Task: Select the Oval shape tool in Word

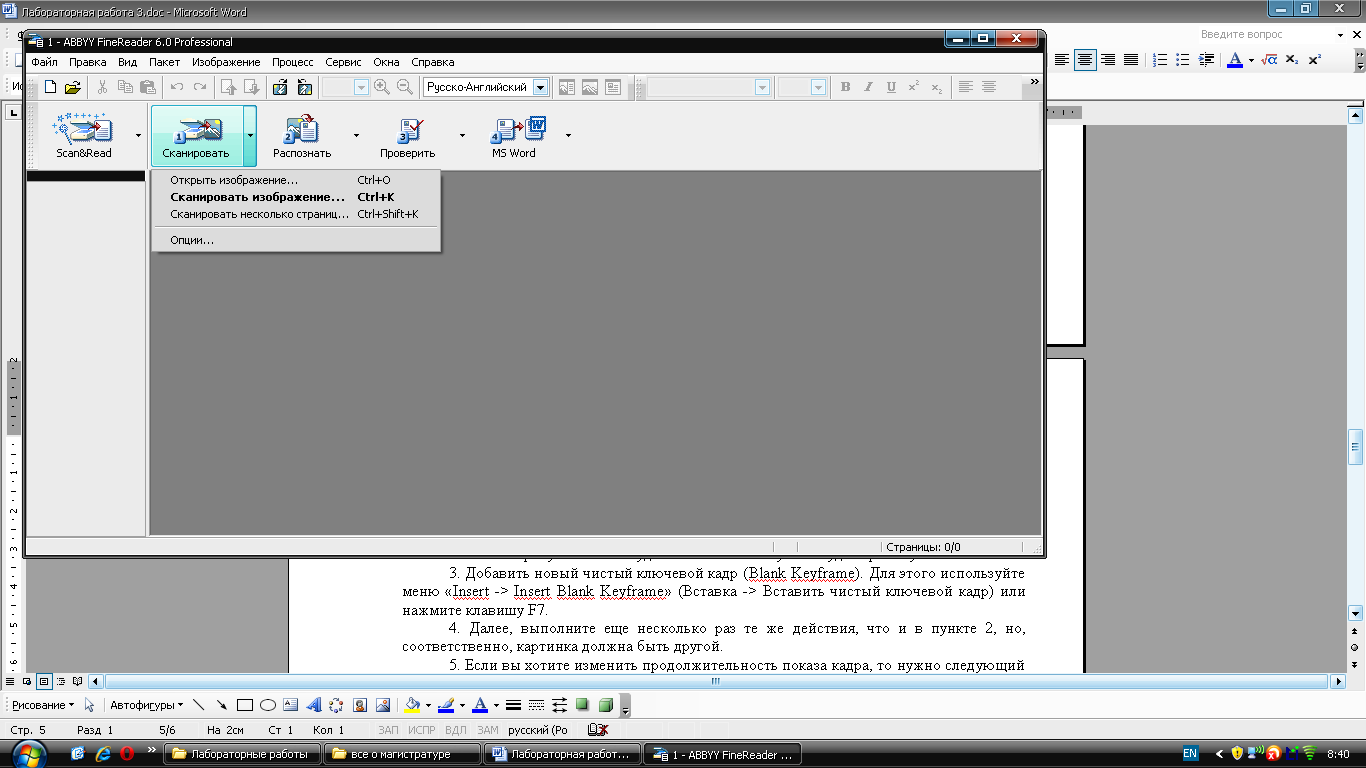Action: [267, 705]
